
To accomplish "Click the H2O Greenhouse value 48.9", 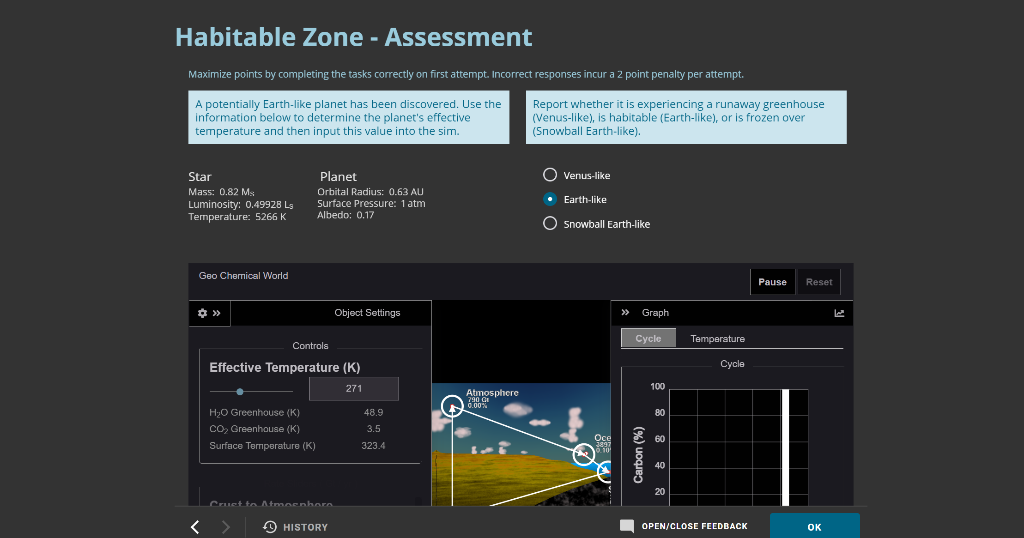I will pyautogui.click(x=374, y=413).
